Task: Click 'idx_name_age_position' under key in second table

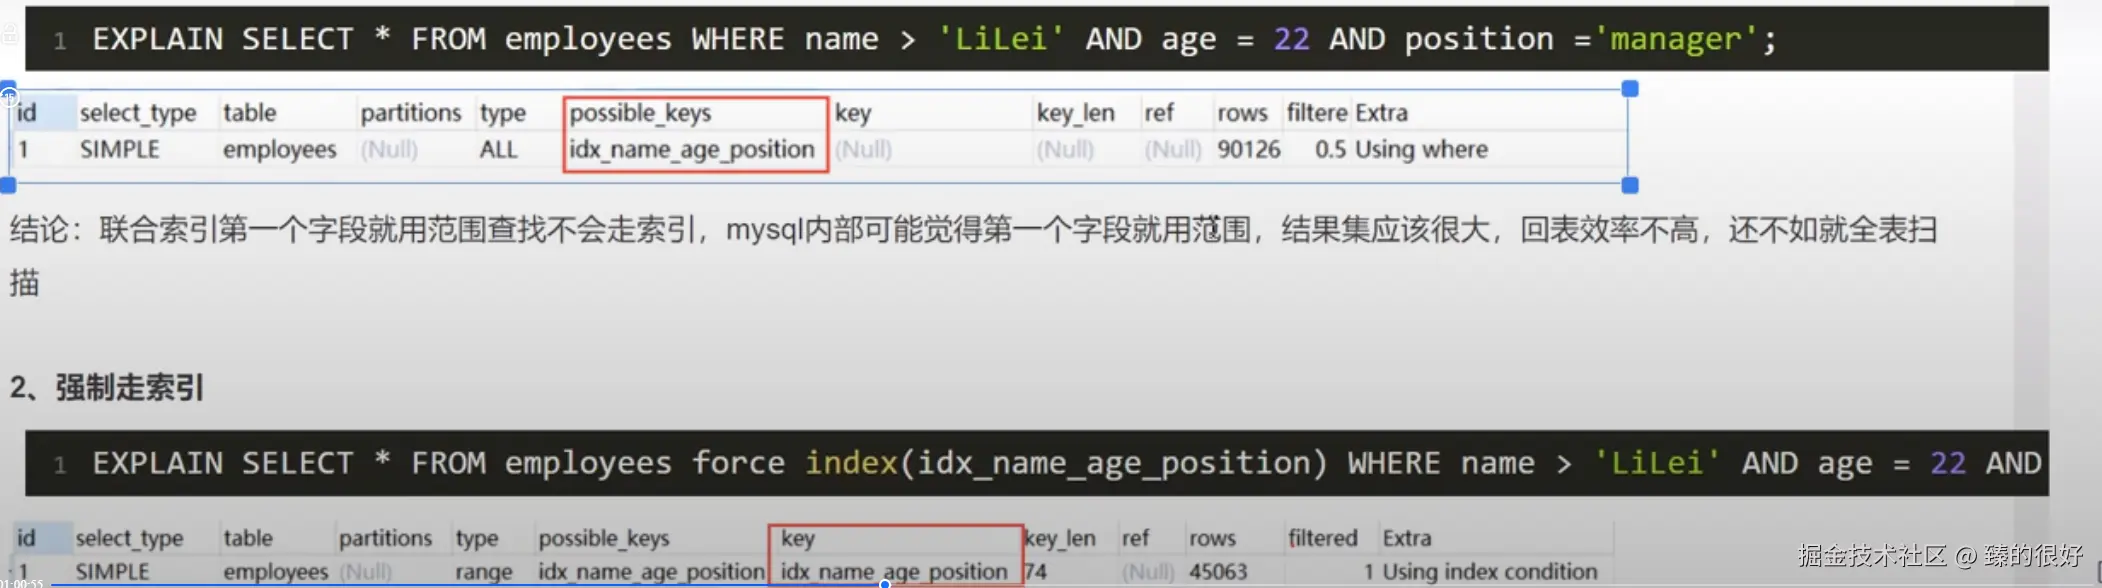Action: point(894,572)
